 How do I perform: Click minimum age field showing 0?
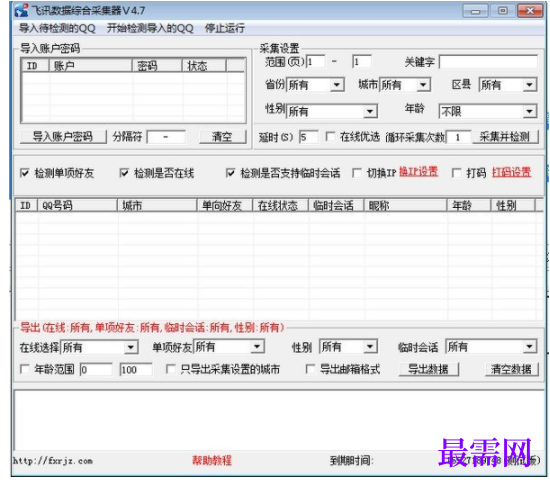coord(96,370)
